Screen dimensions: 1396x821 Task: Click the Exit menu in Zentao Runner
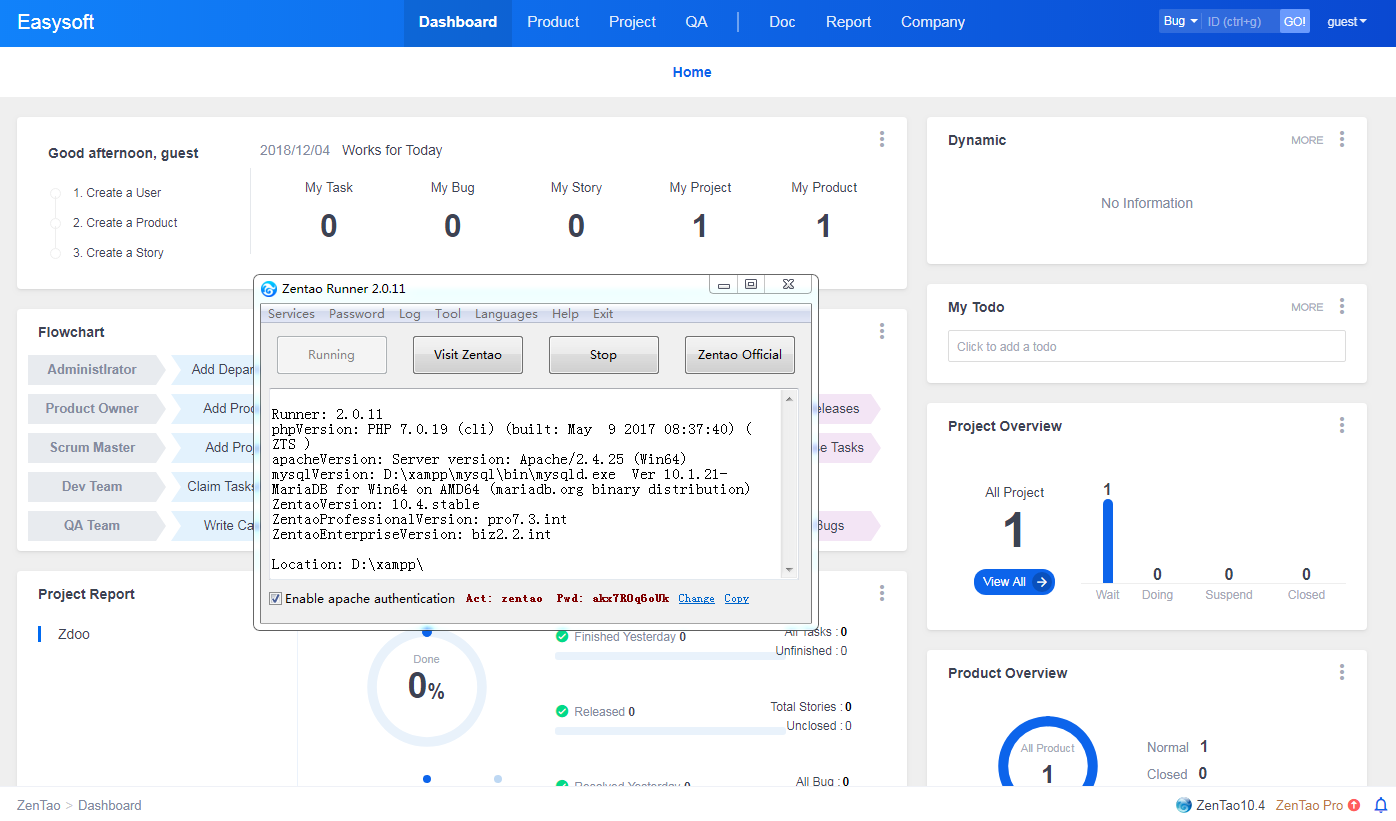click(x=603, y=314)
